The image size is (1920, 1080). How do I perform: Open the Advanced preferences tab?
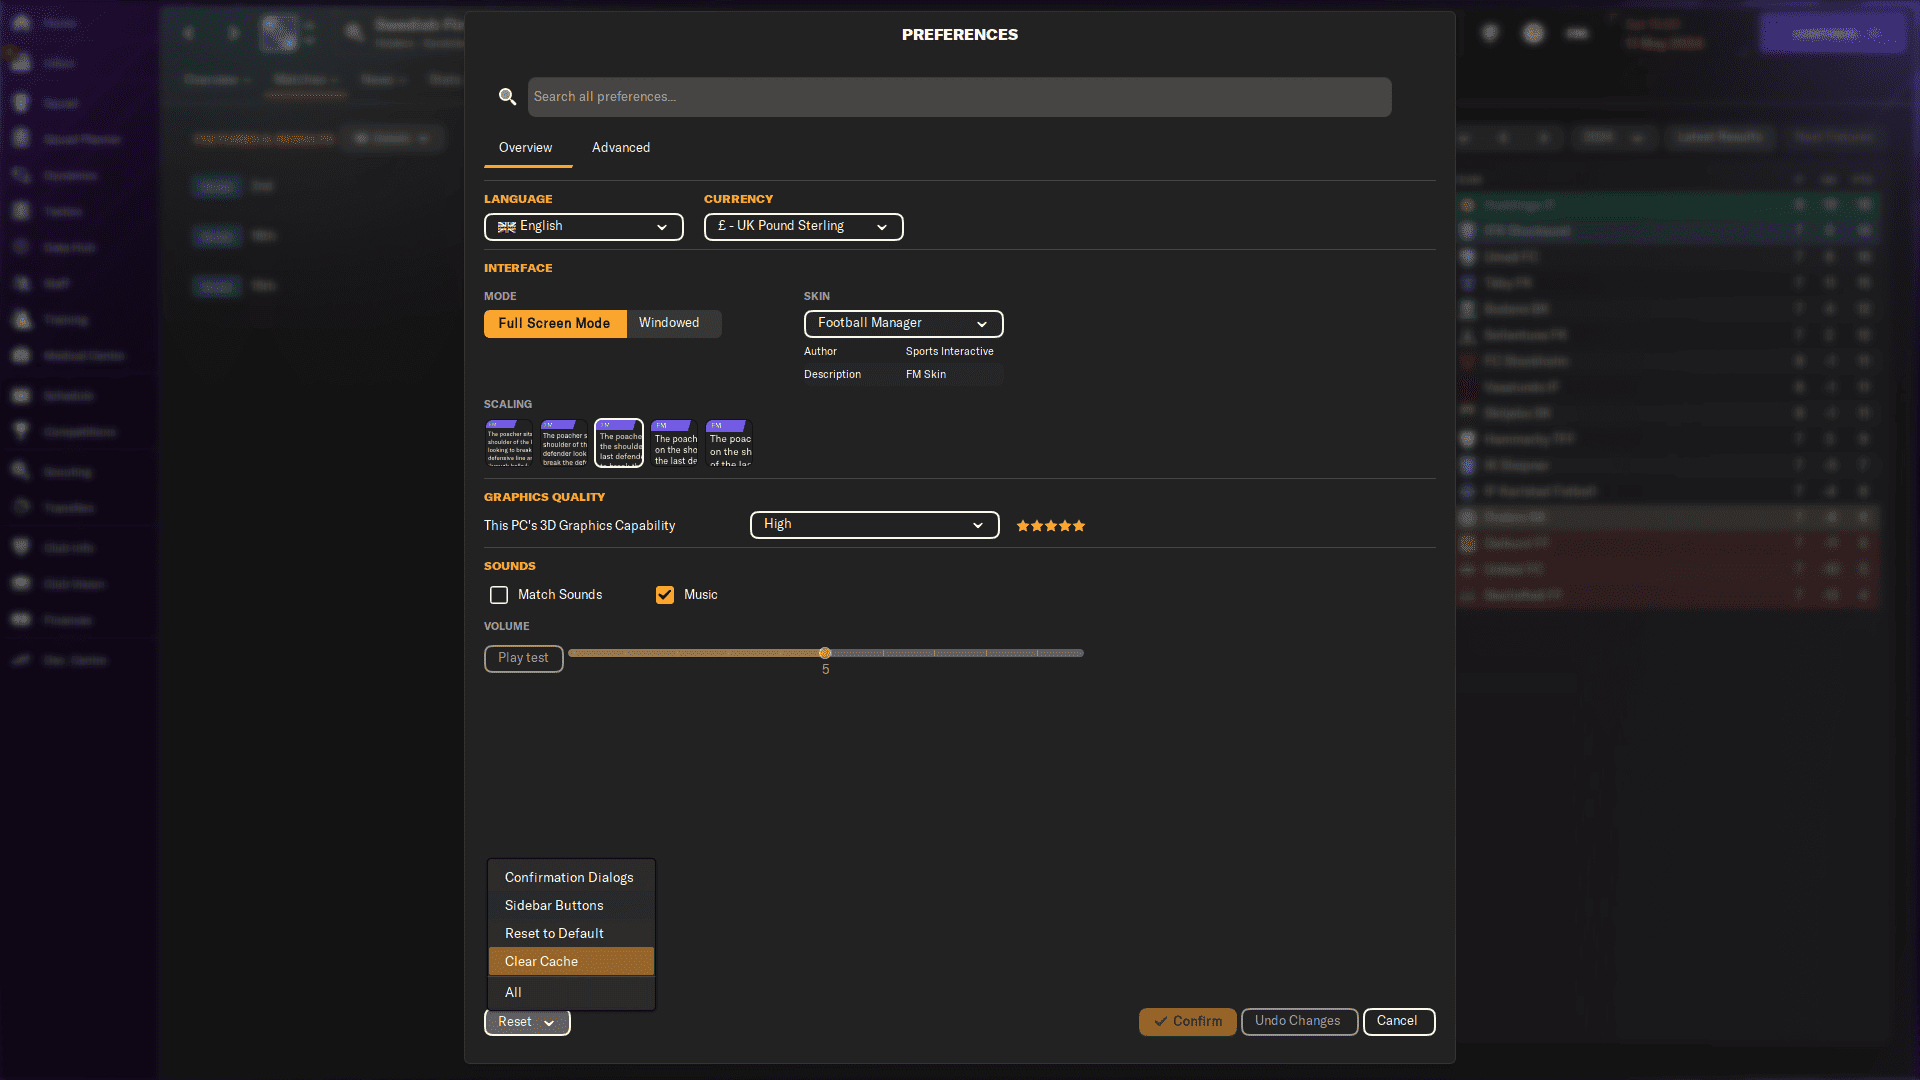621,147
